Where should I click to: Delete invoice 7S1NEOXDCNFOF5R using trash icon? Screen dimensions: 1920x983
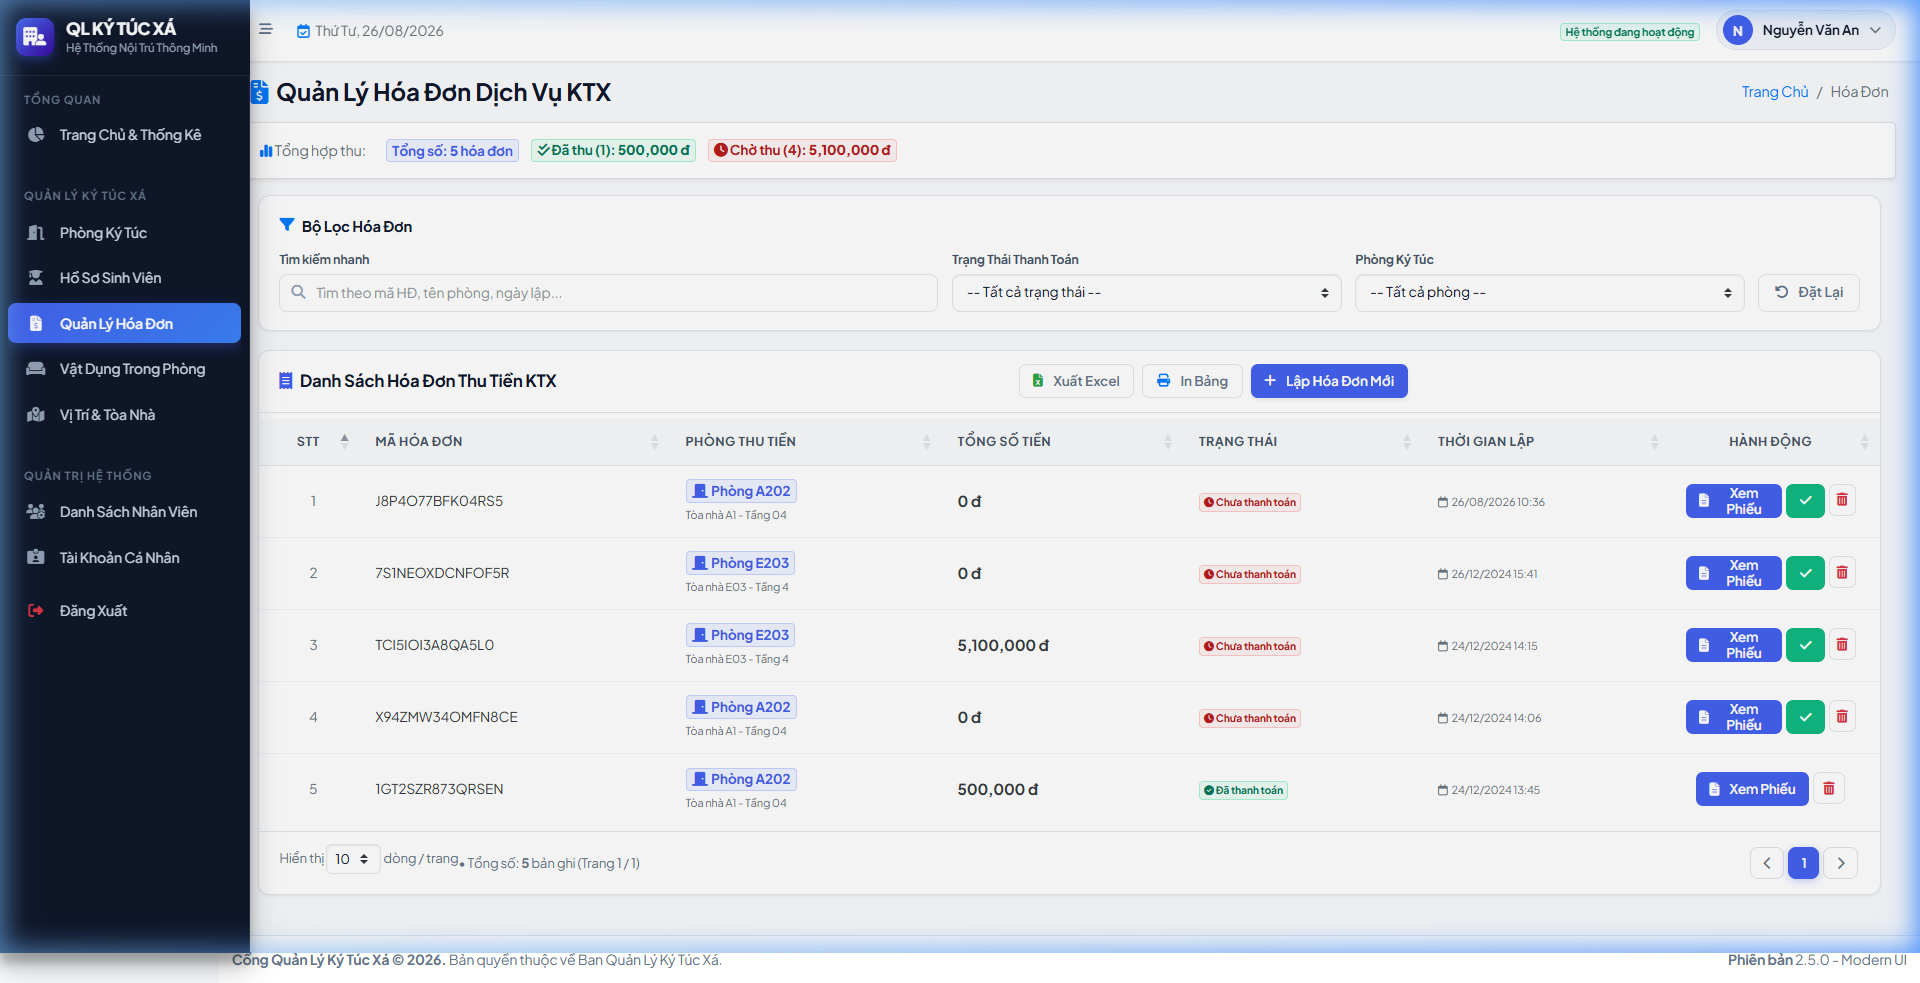1842,572
